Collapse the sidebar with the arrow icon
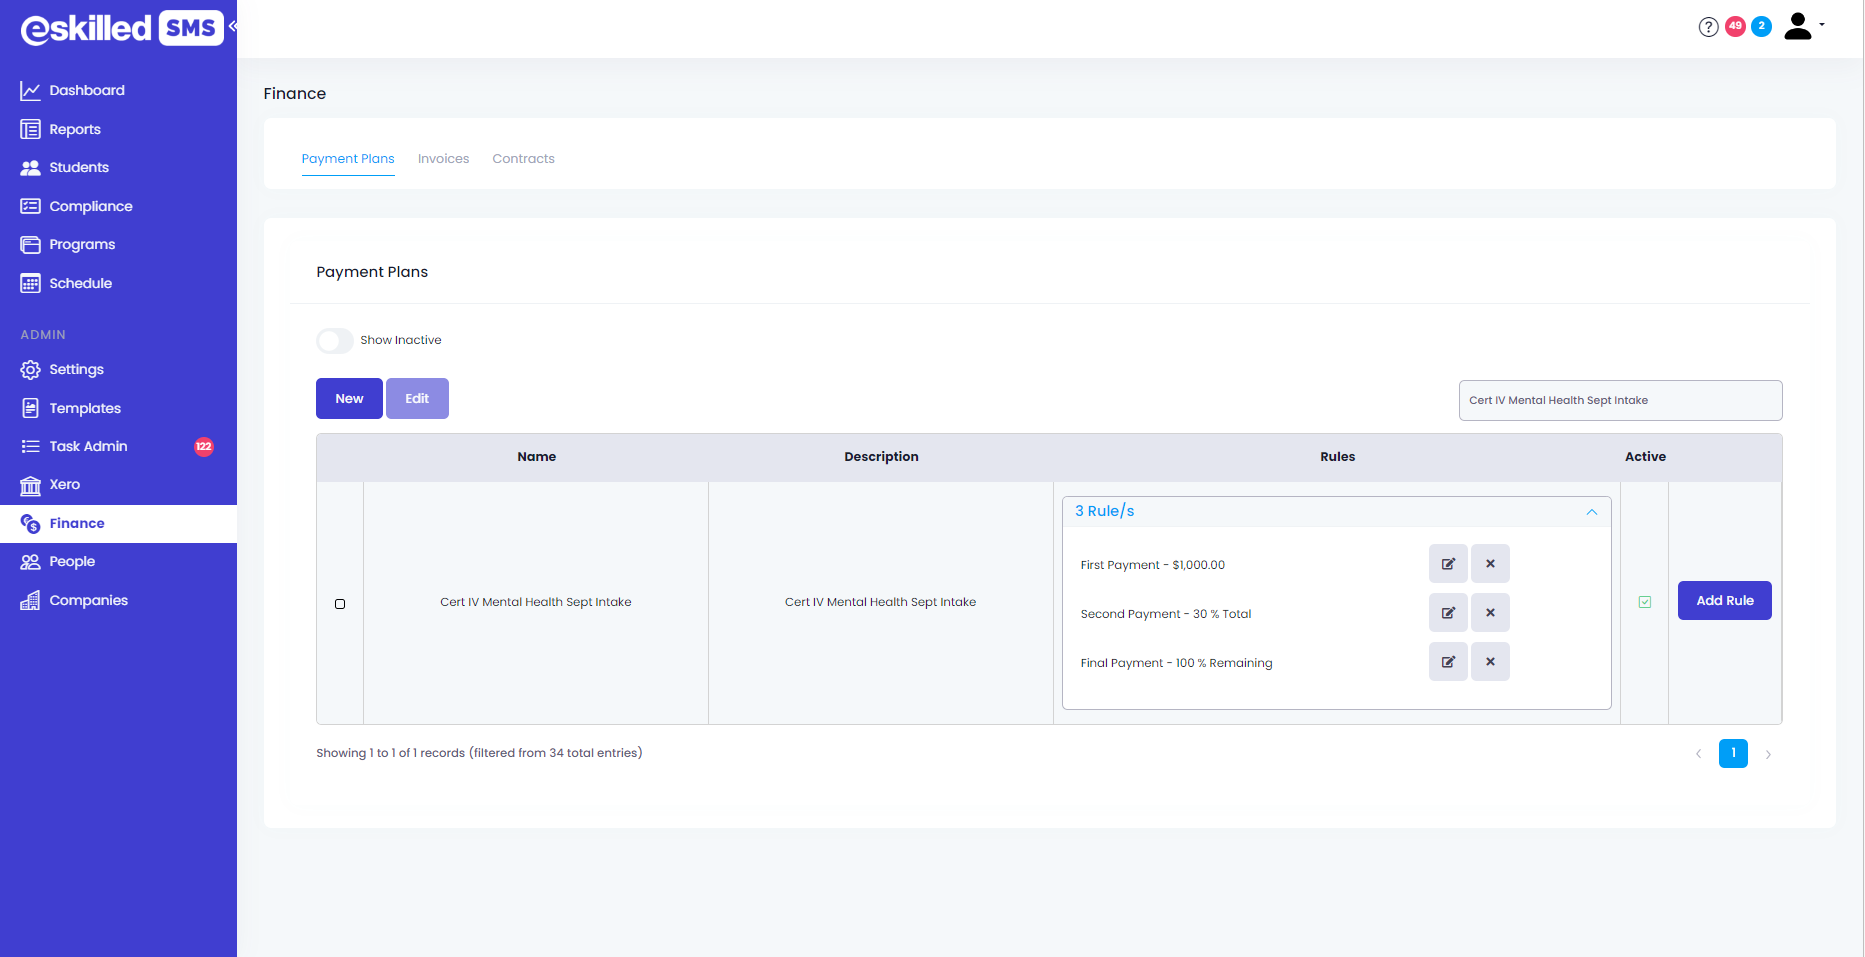Screen dimensions: 1865x957 point(232,26)
